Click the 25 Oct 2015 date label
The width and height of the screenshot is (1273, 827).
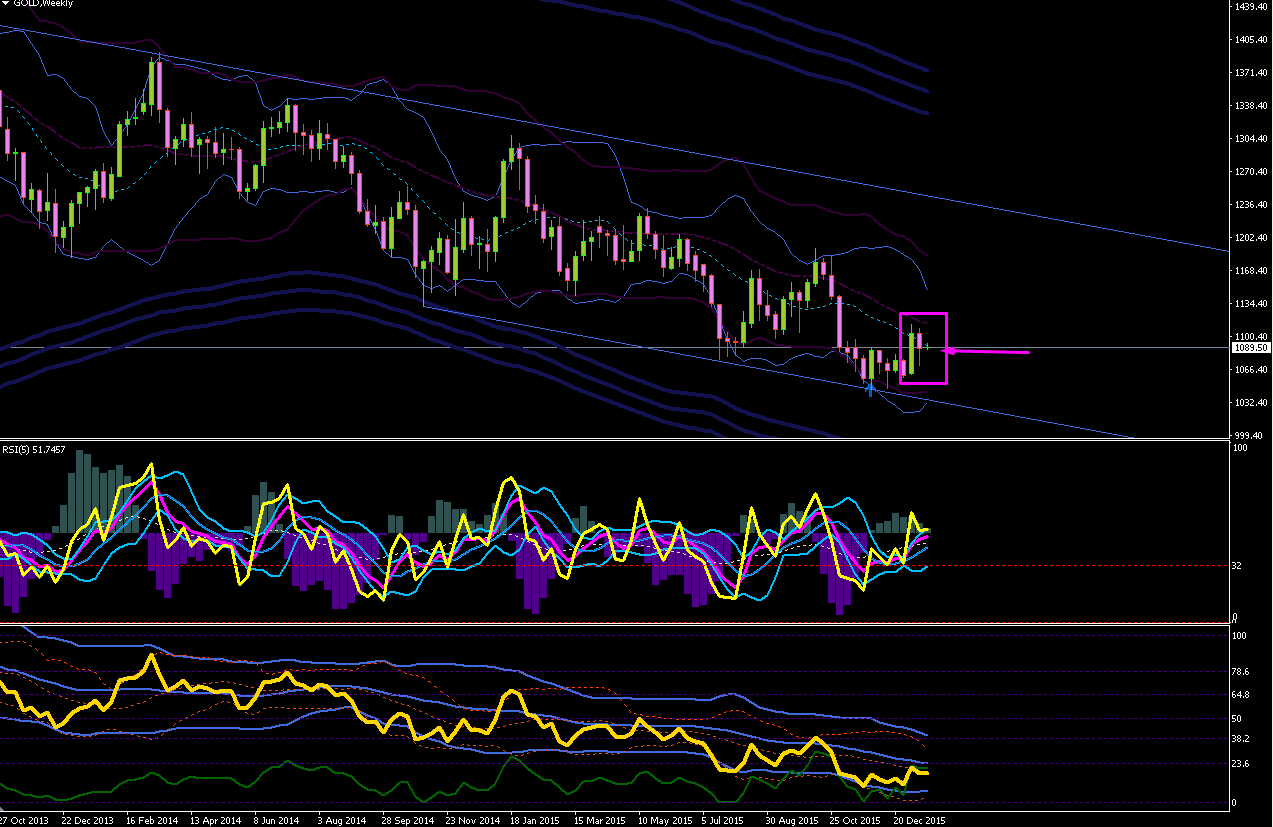[x=855, y=819]
